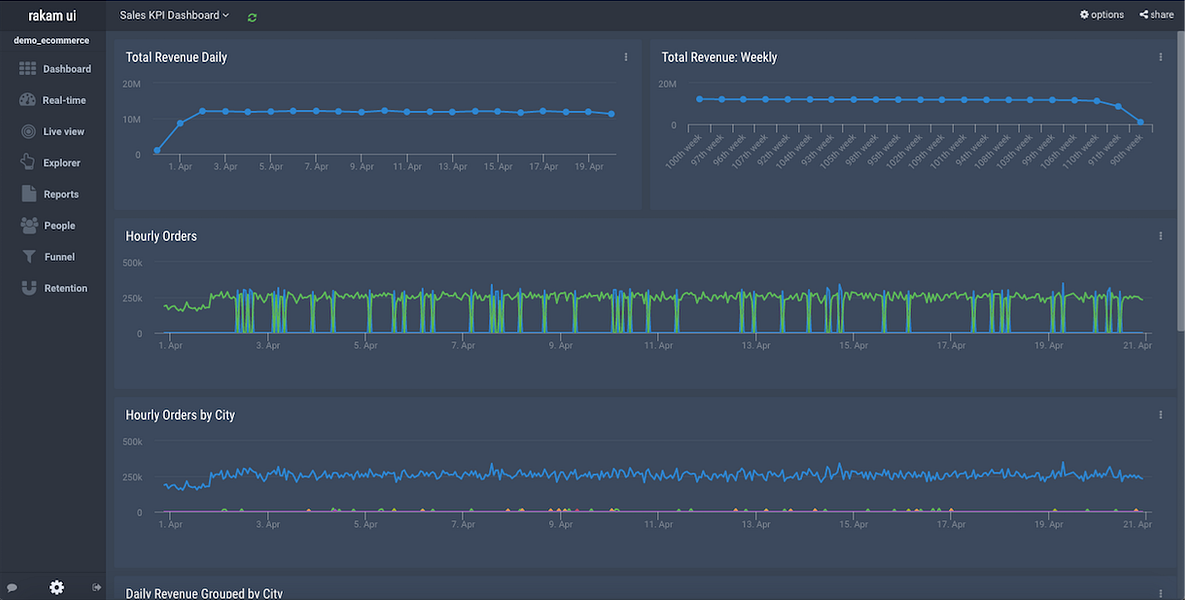The height and width of the screenshot is (600, 1185).
Task: Click the share button in top bar
Action: [x=1156, y=14]
